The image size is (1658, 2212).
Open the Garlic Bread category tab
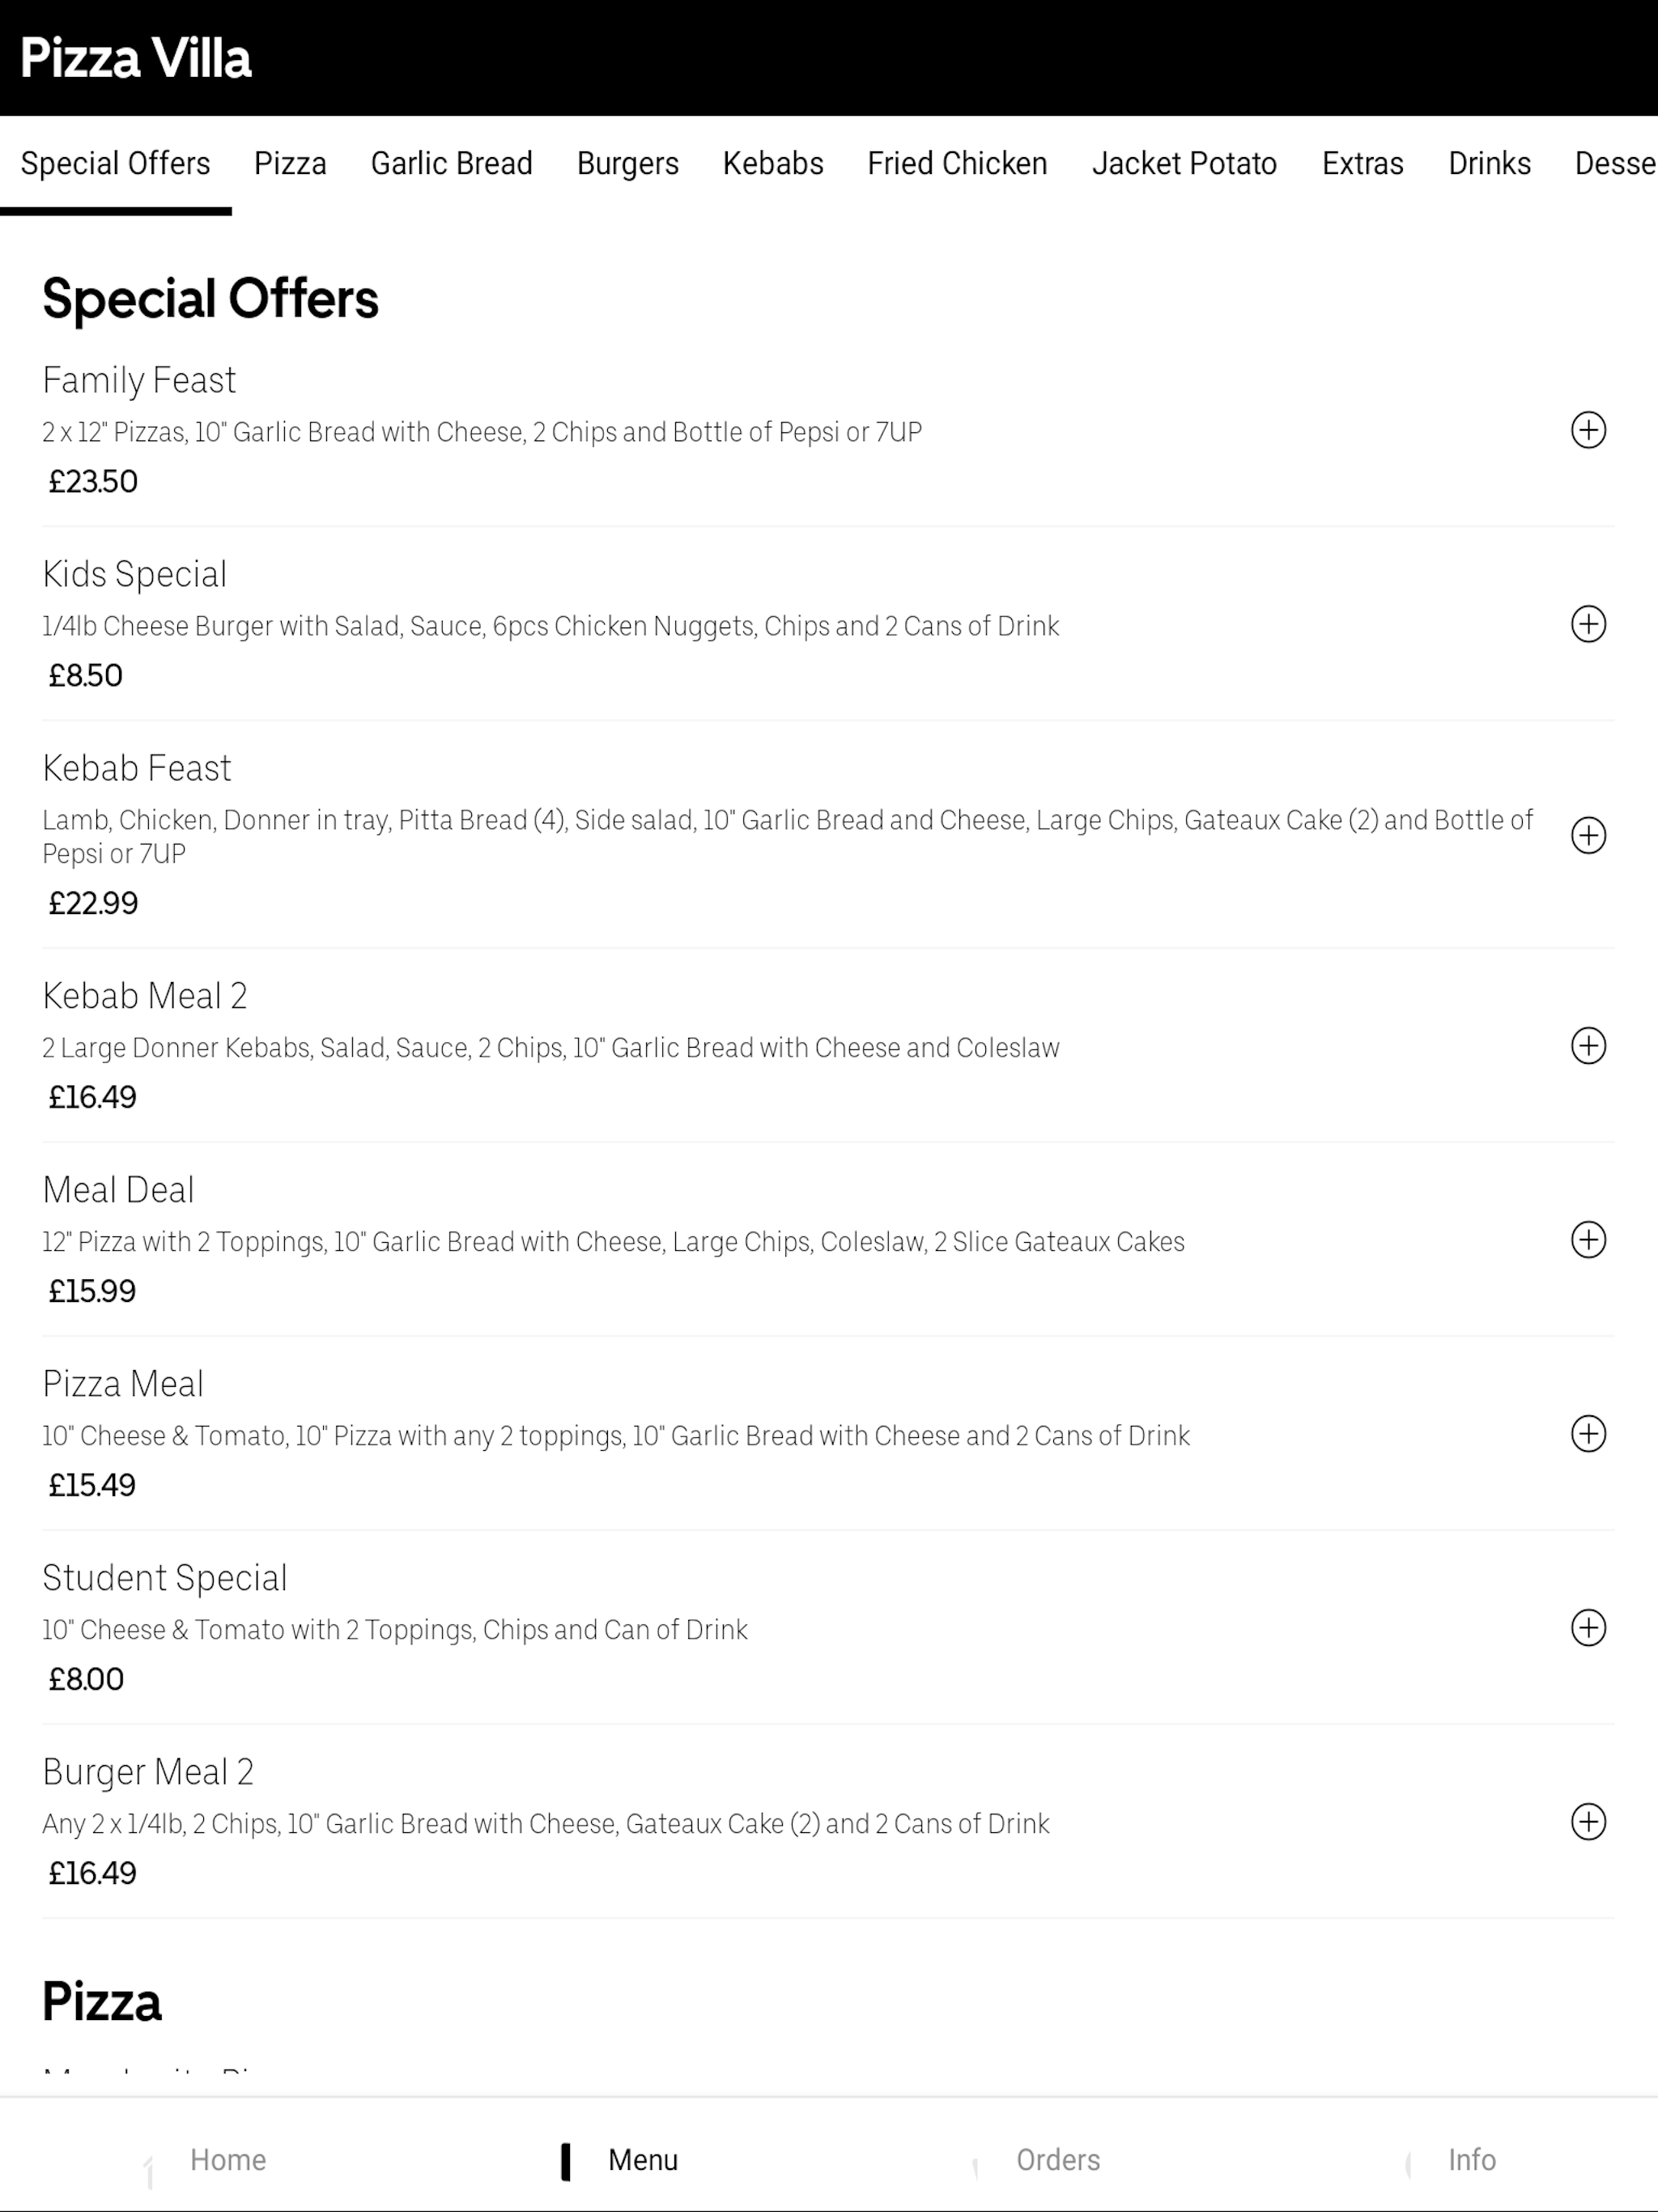451,163
